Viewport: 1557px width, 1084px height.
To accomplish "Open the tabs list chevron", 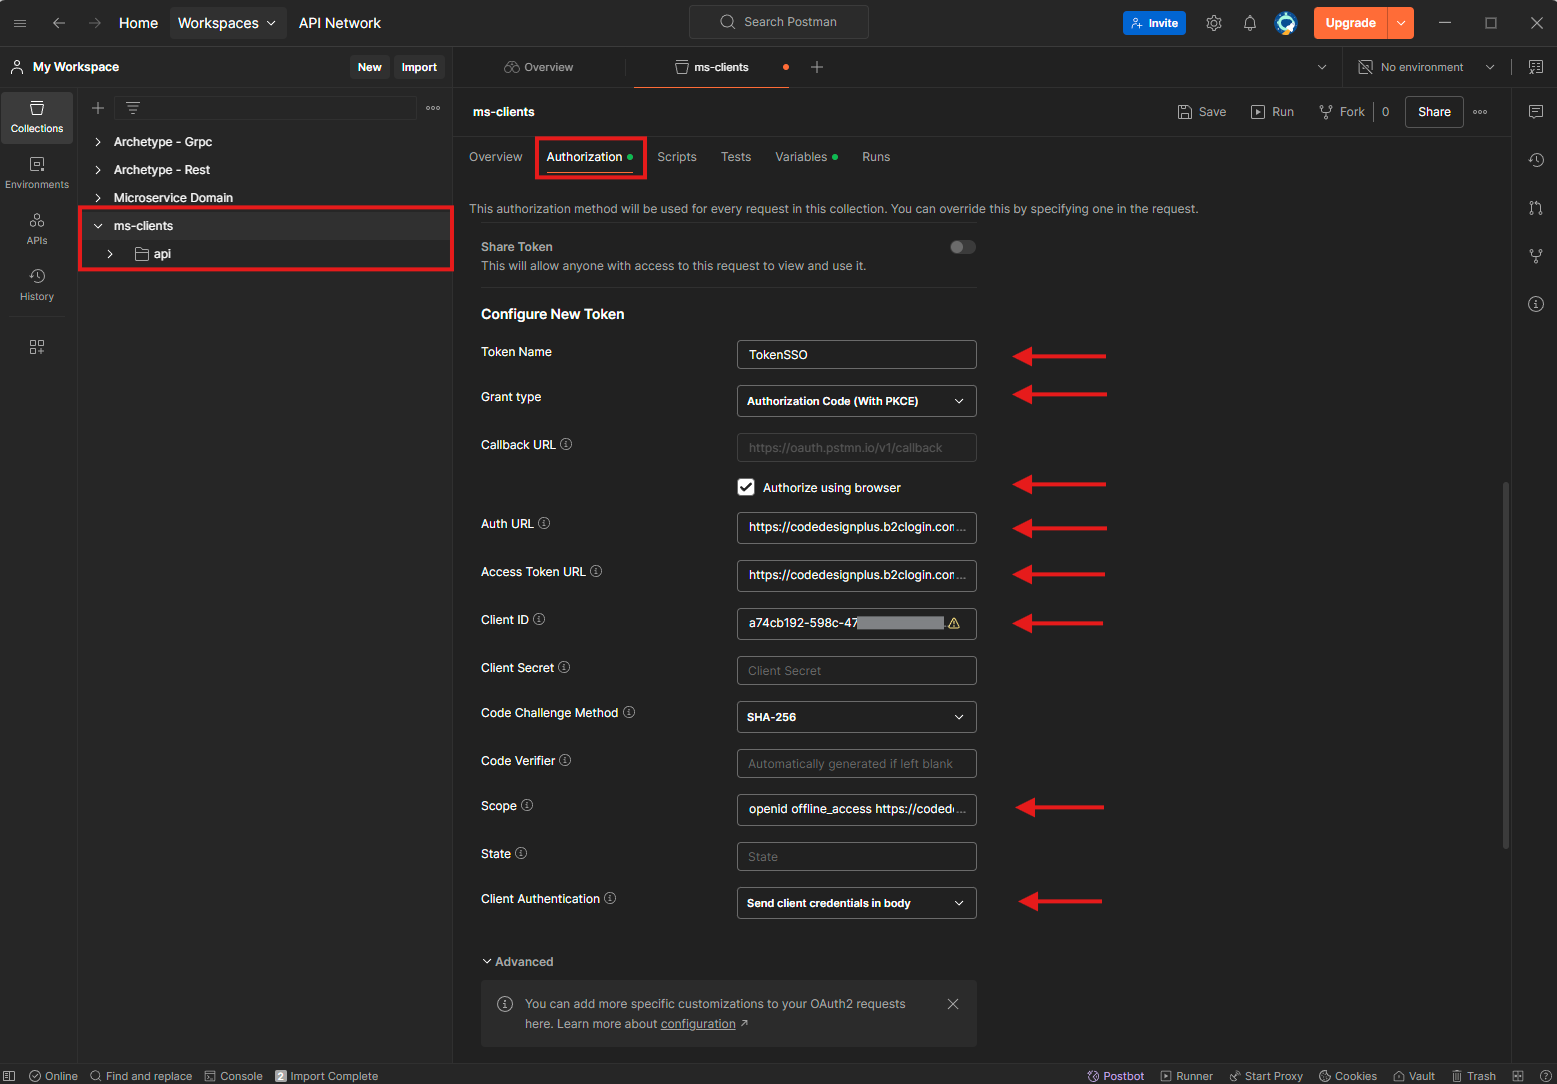I will [1322, 67].
